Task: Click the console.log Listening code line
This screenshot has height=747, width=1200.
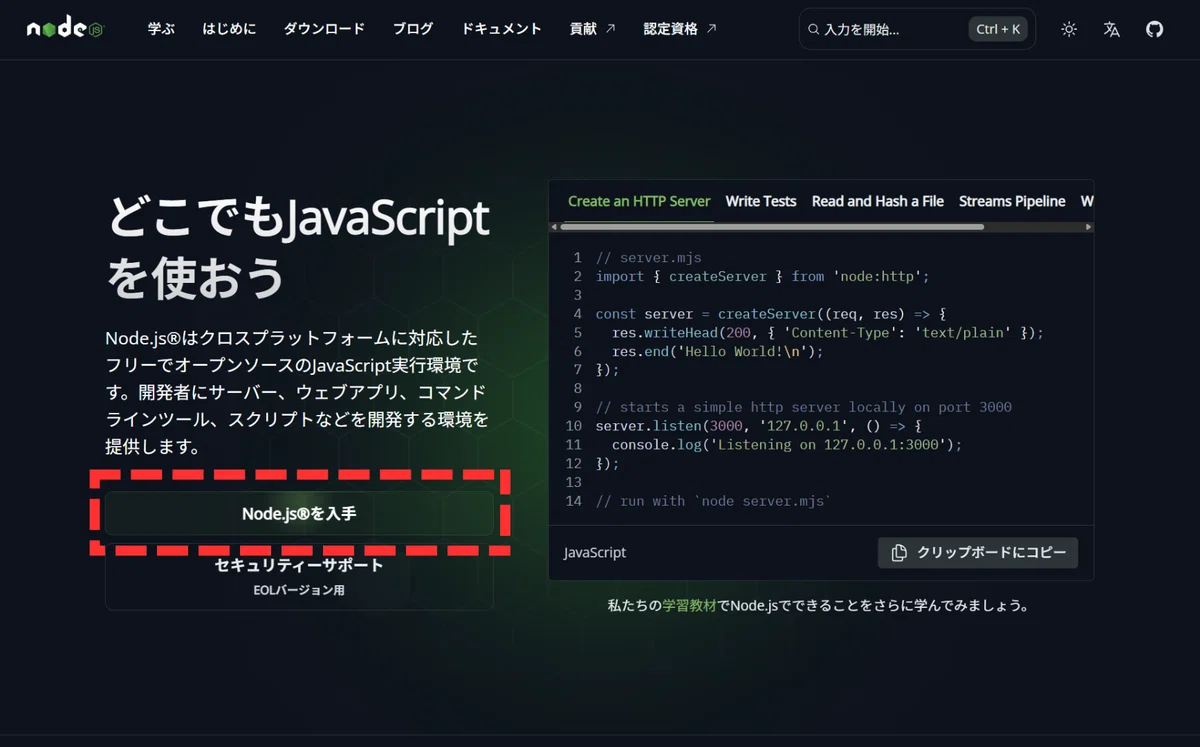Action: tap(787, 444)
